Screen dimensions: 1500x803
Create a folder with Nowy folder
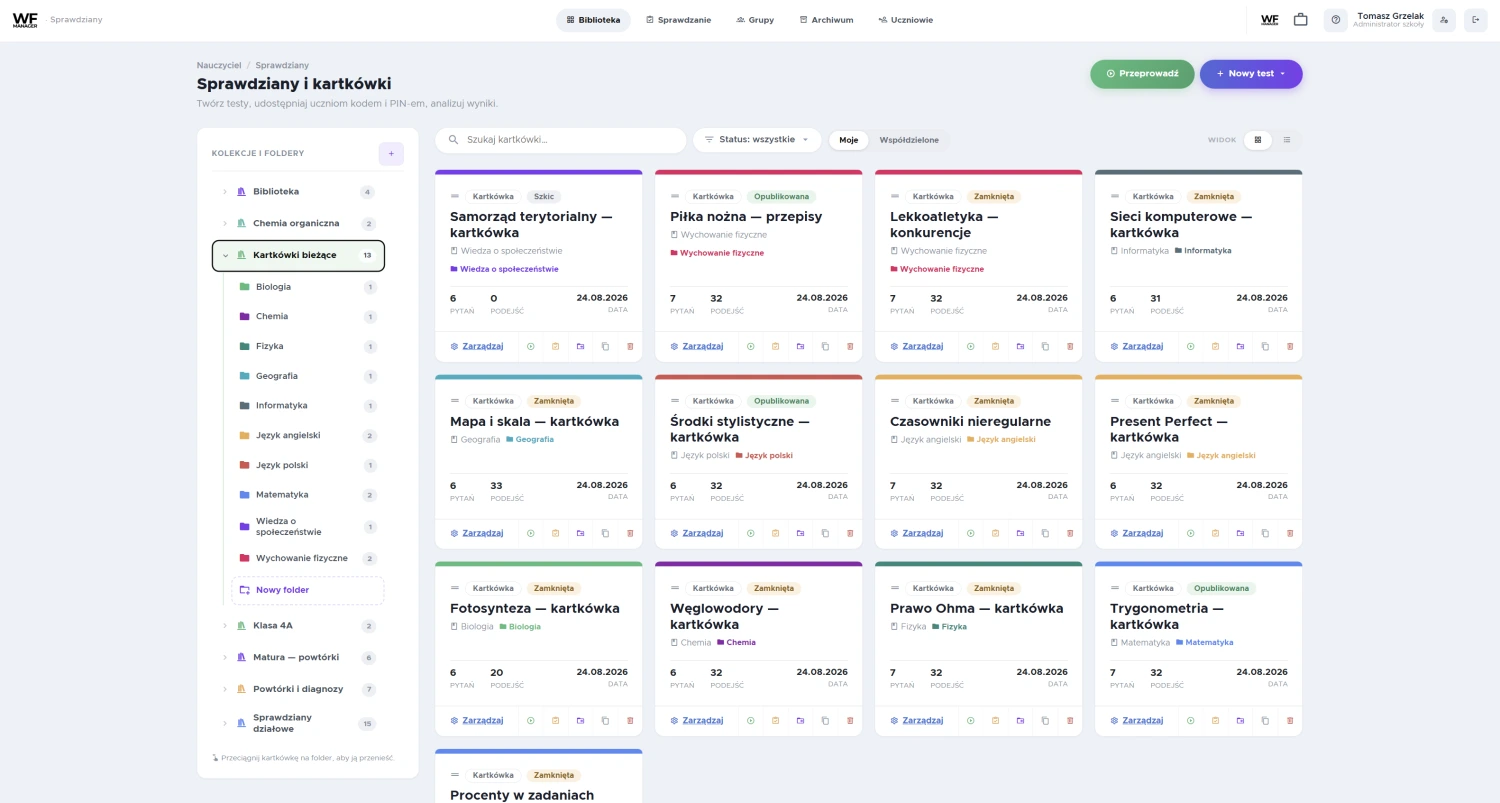(x=308, y=590)
